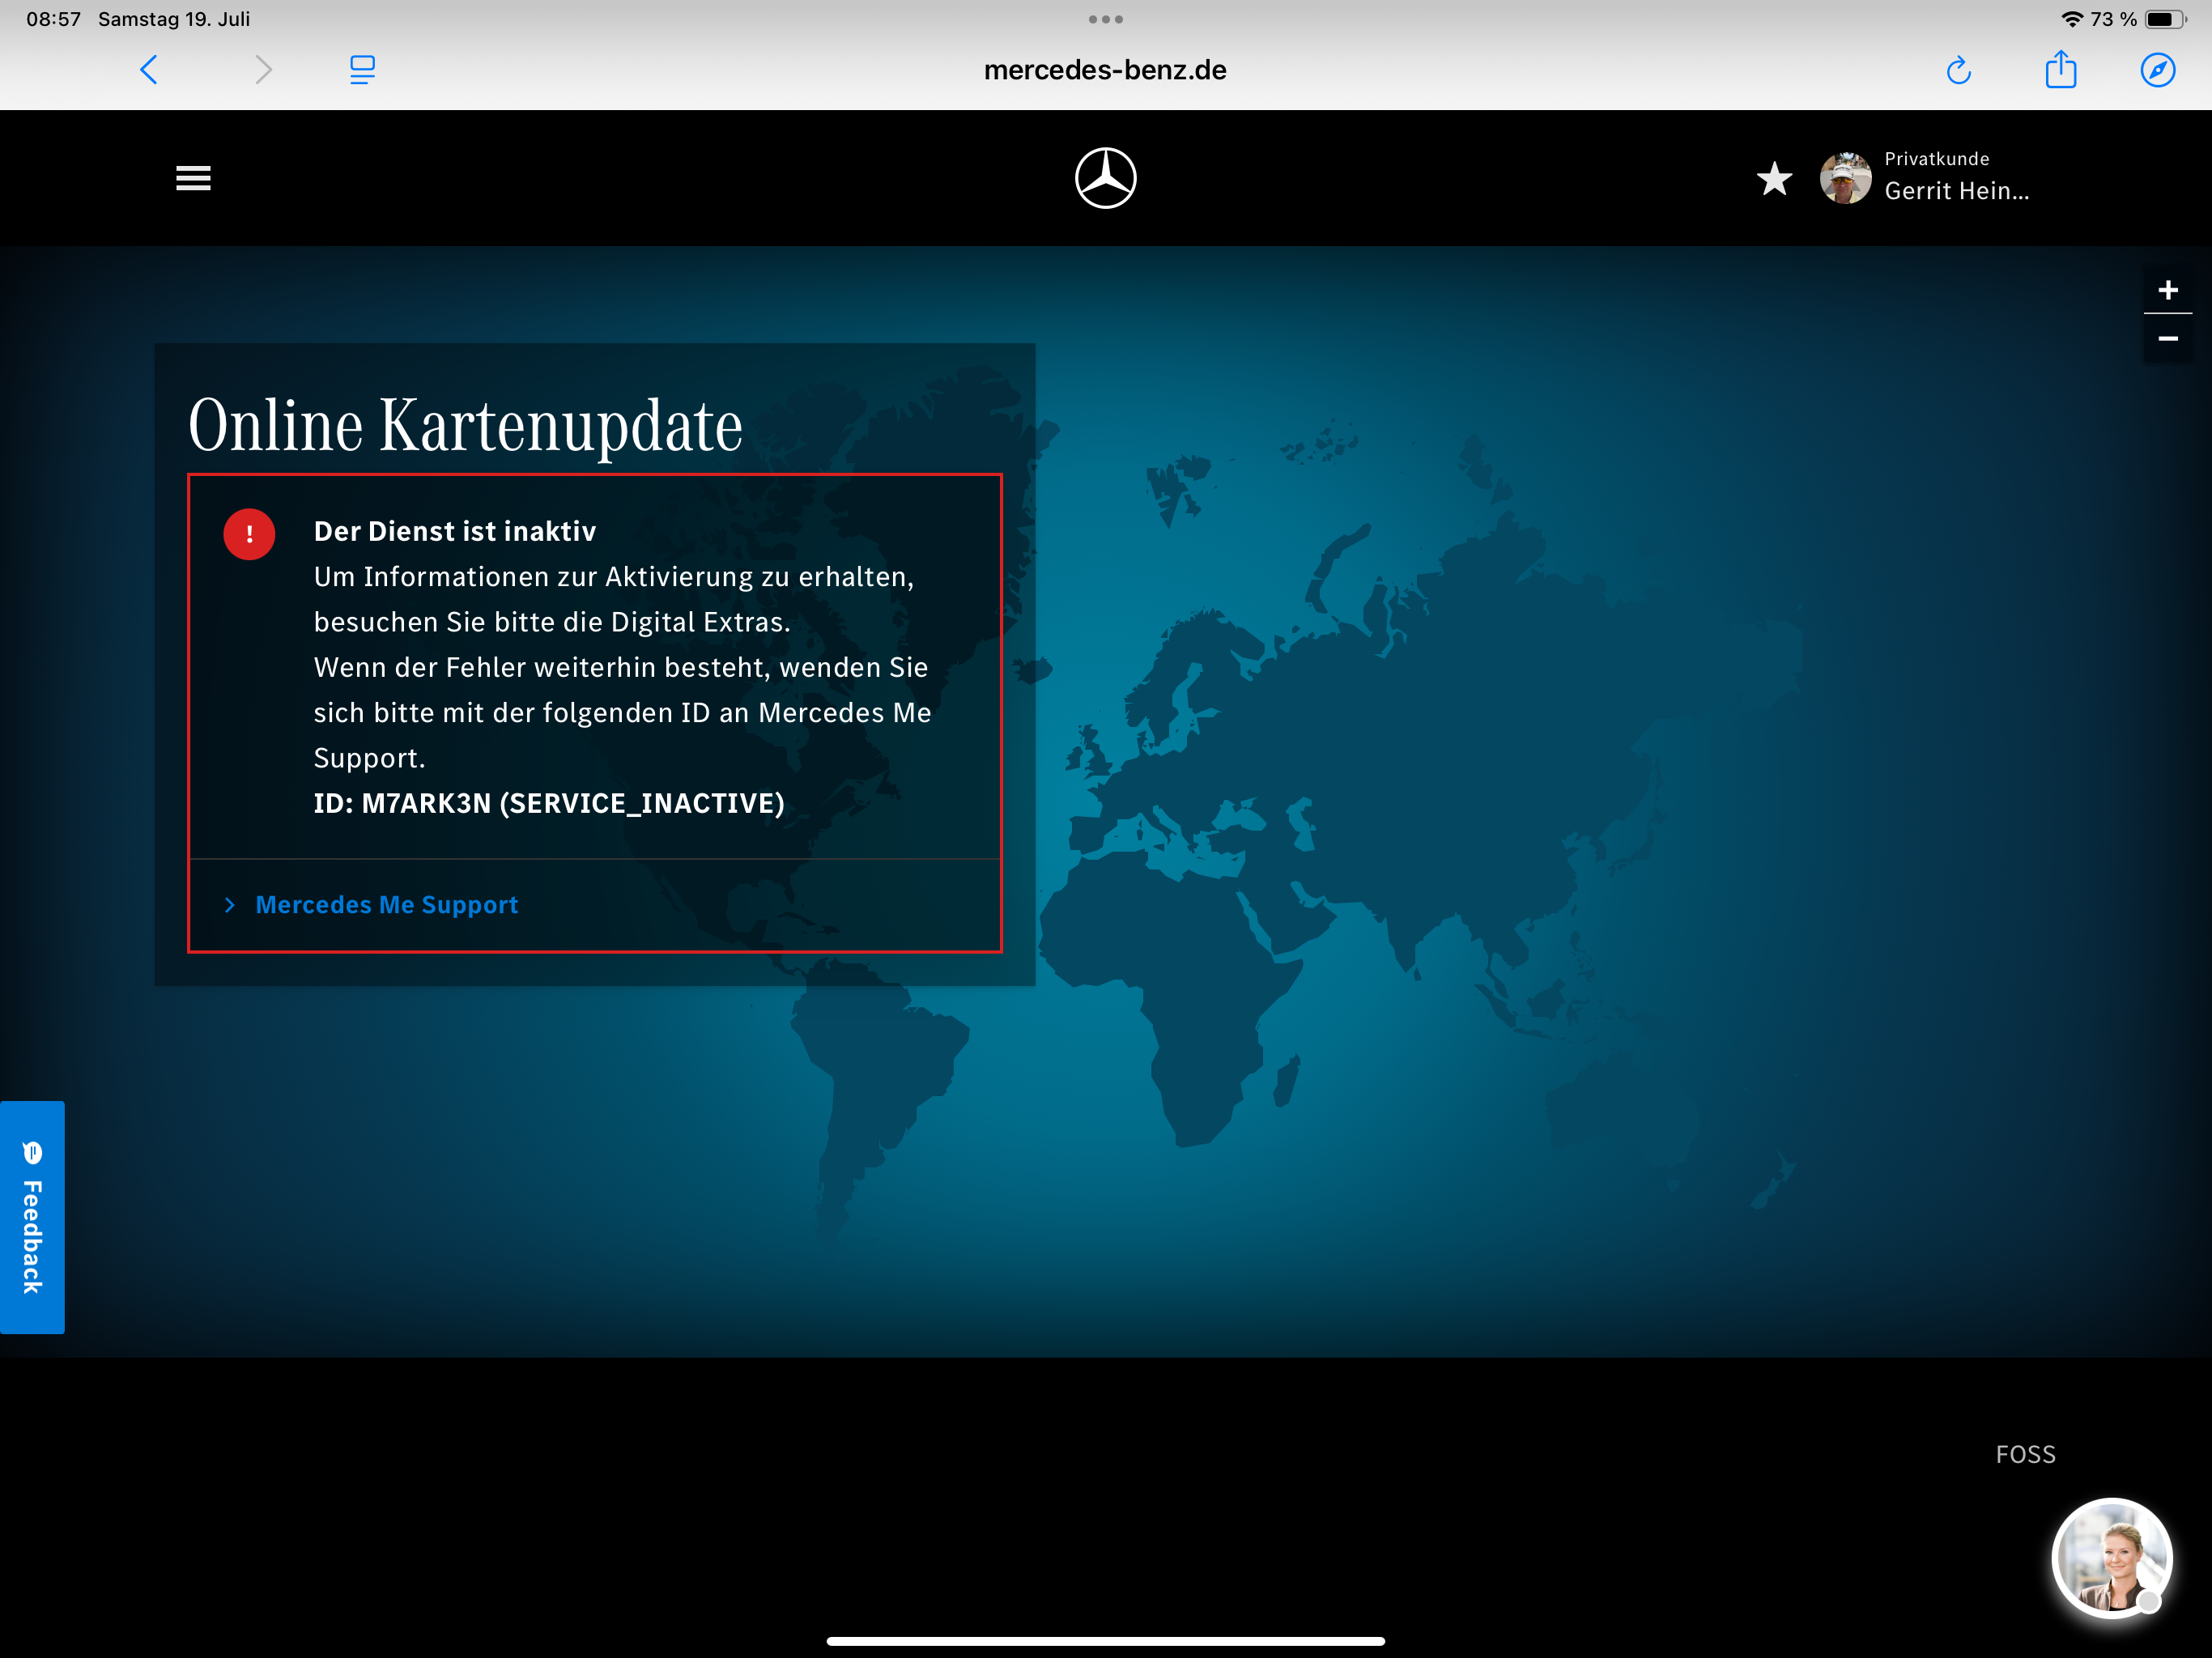Go back using Safari back arrow
Screen dimensions: 2212x1658
pos(149,70)
